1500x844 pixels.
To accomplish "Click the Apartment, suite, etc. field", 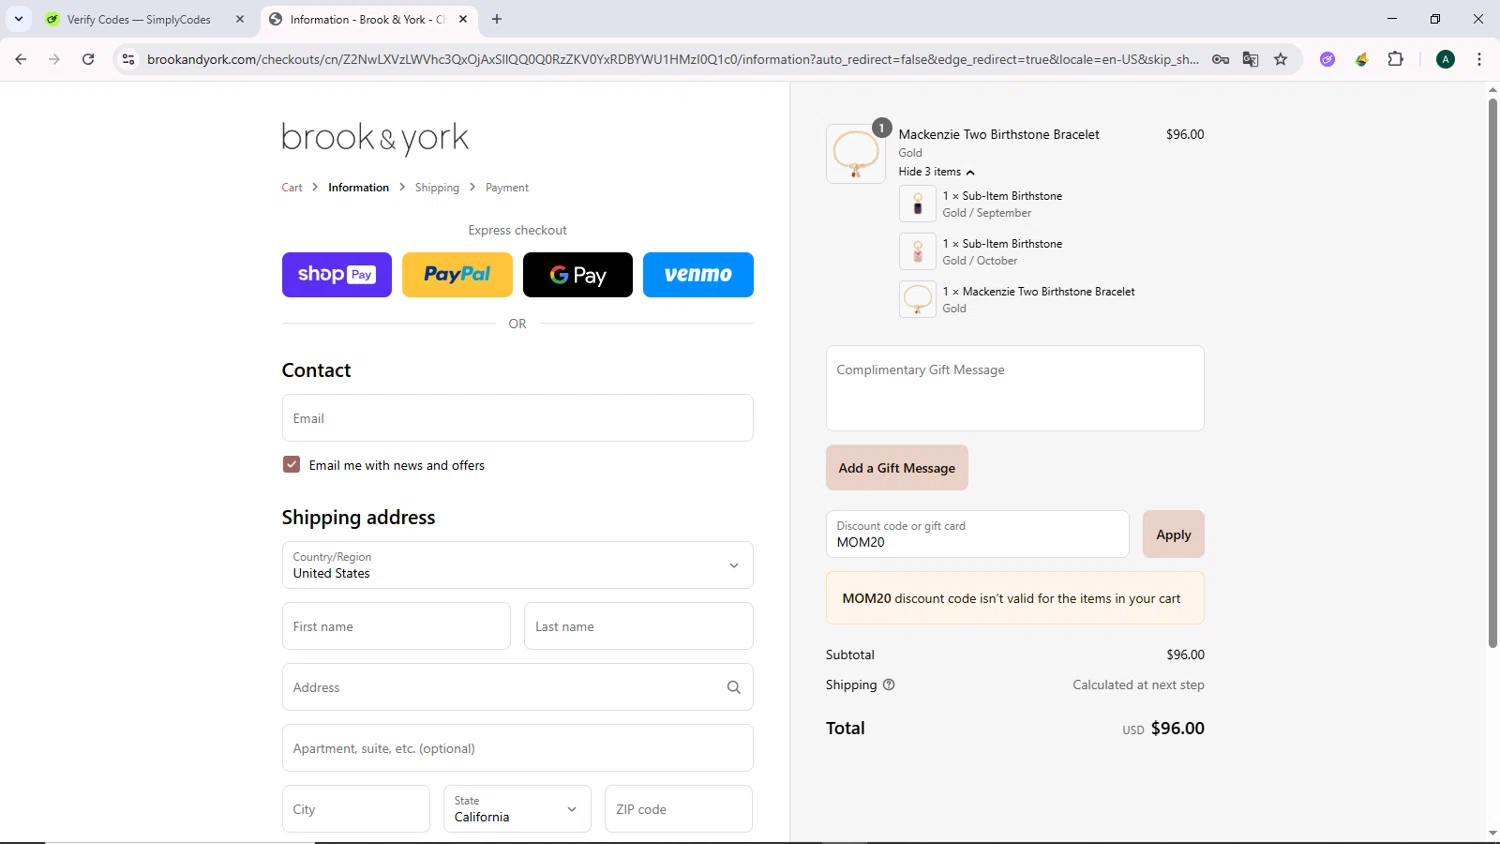I will click(517, 748).
